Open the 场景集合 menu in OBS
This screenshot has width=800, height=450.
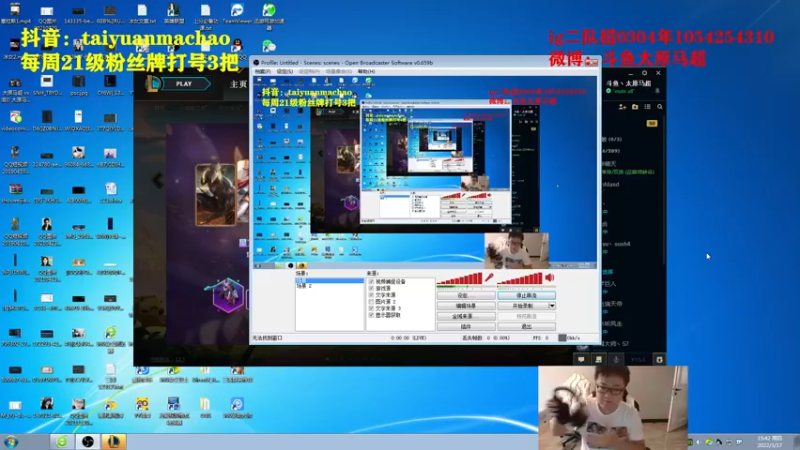pos(338,71)
